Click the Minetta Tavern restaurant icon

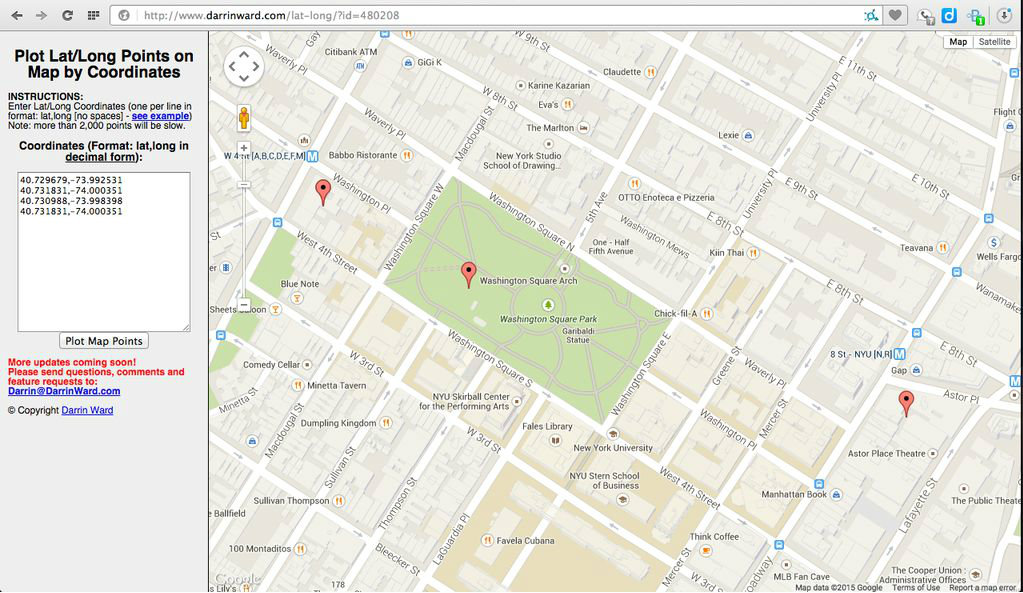(x=298, y=386)
